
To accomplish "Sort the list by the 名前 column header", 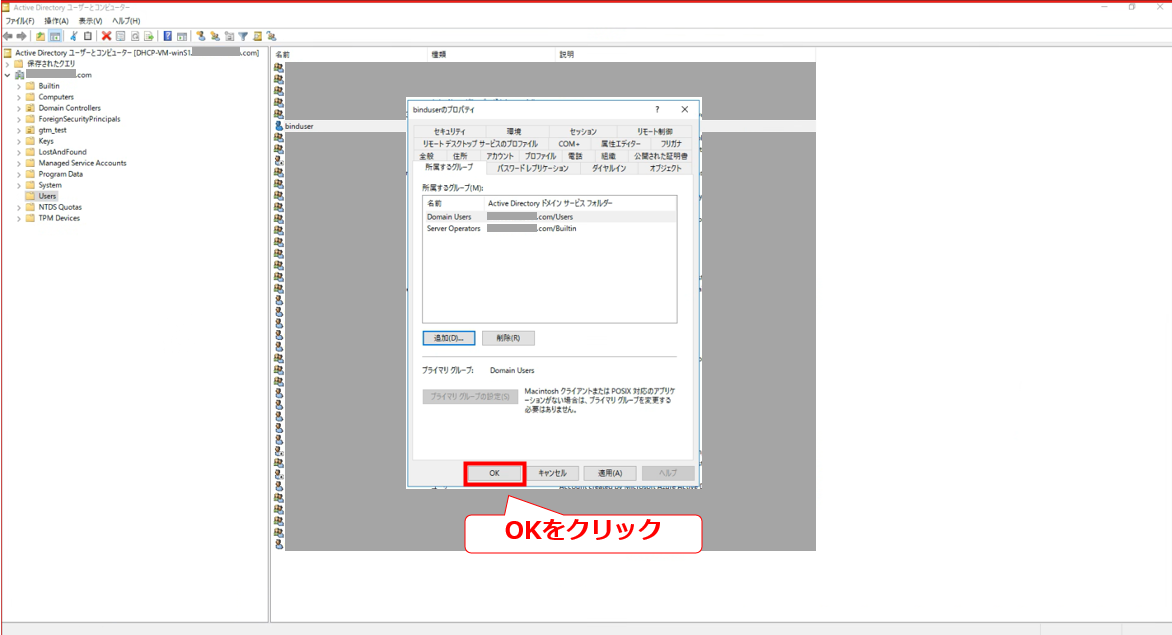I will pyautogui.click(x=349, y=55).
